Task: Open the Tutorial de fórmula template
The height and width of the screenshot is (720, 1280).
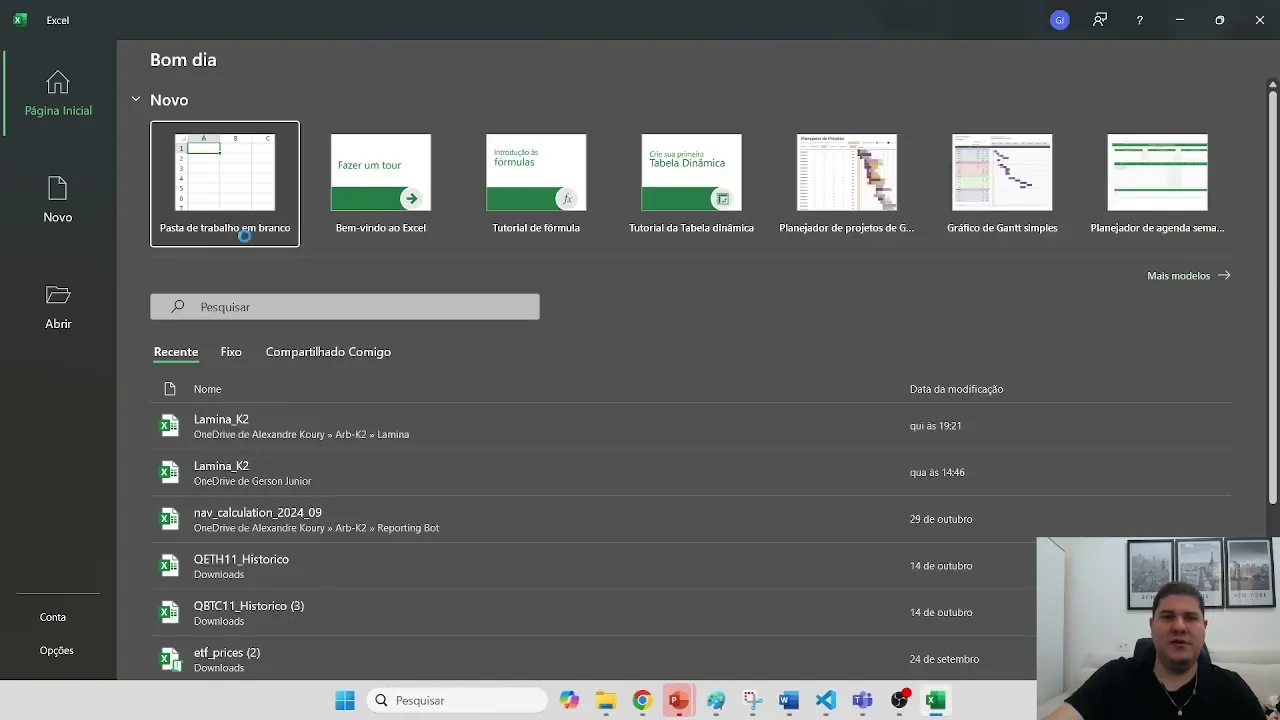Action: pos(536,184)
